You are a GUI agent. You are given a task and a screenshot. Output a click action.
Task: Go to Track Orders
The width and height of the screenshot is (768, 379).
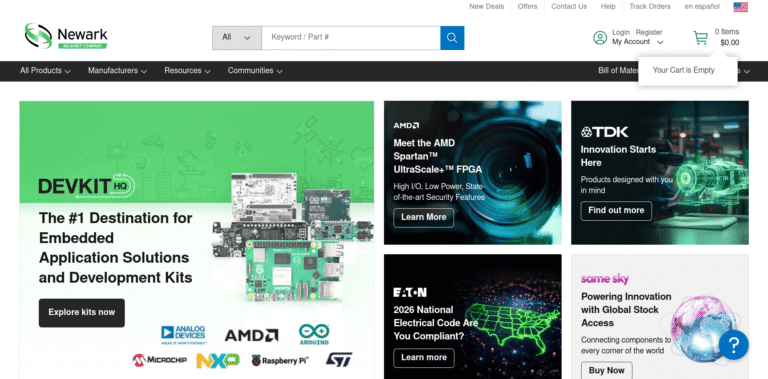(650, 6)
